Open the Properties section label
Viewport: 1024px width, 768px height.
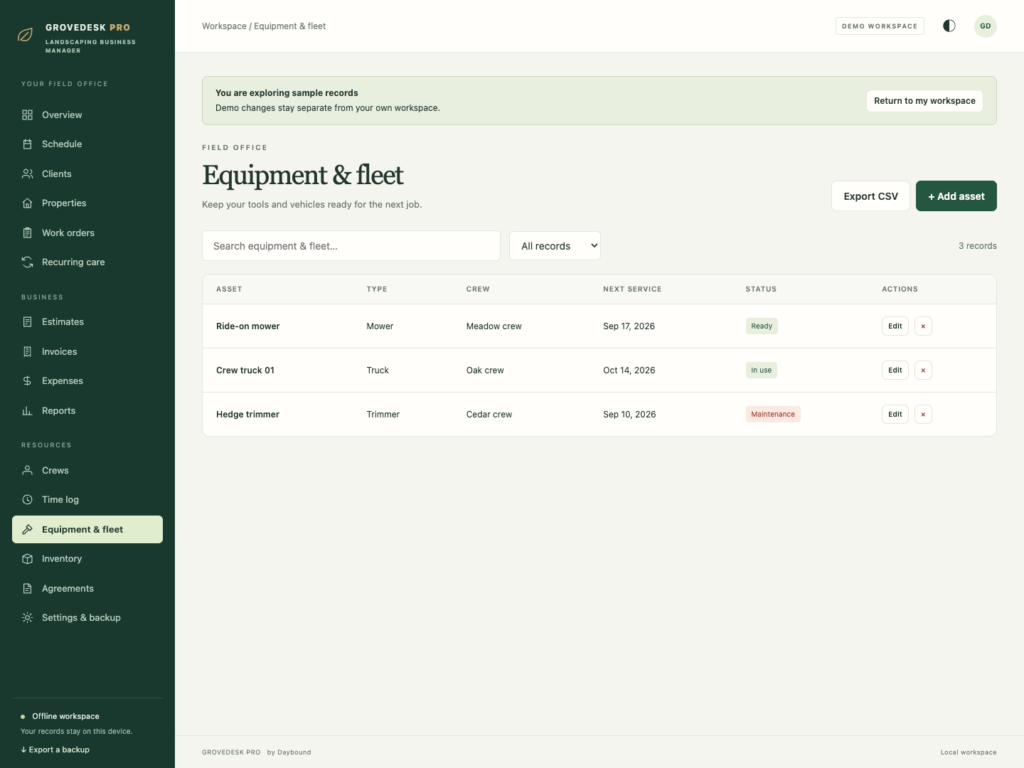click(x=64, y=203)
